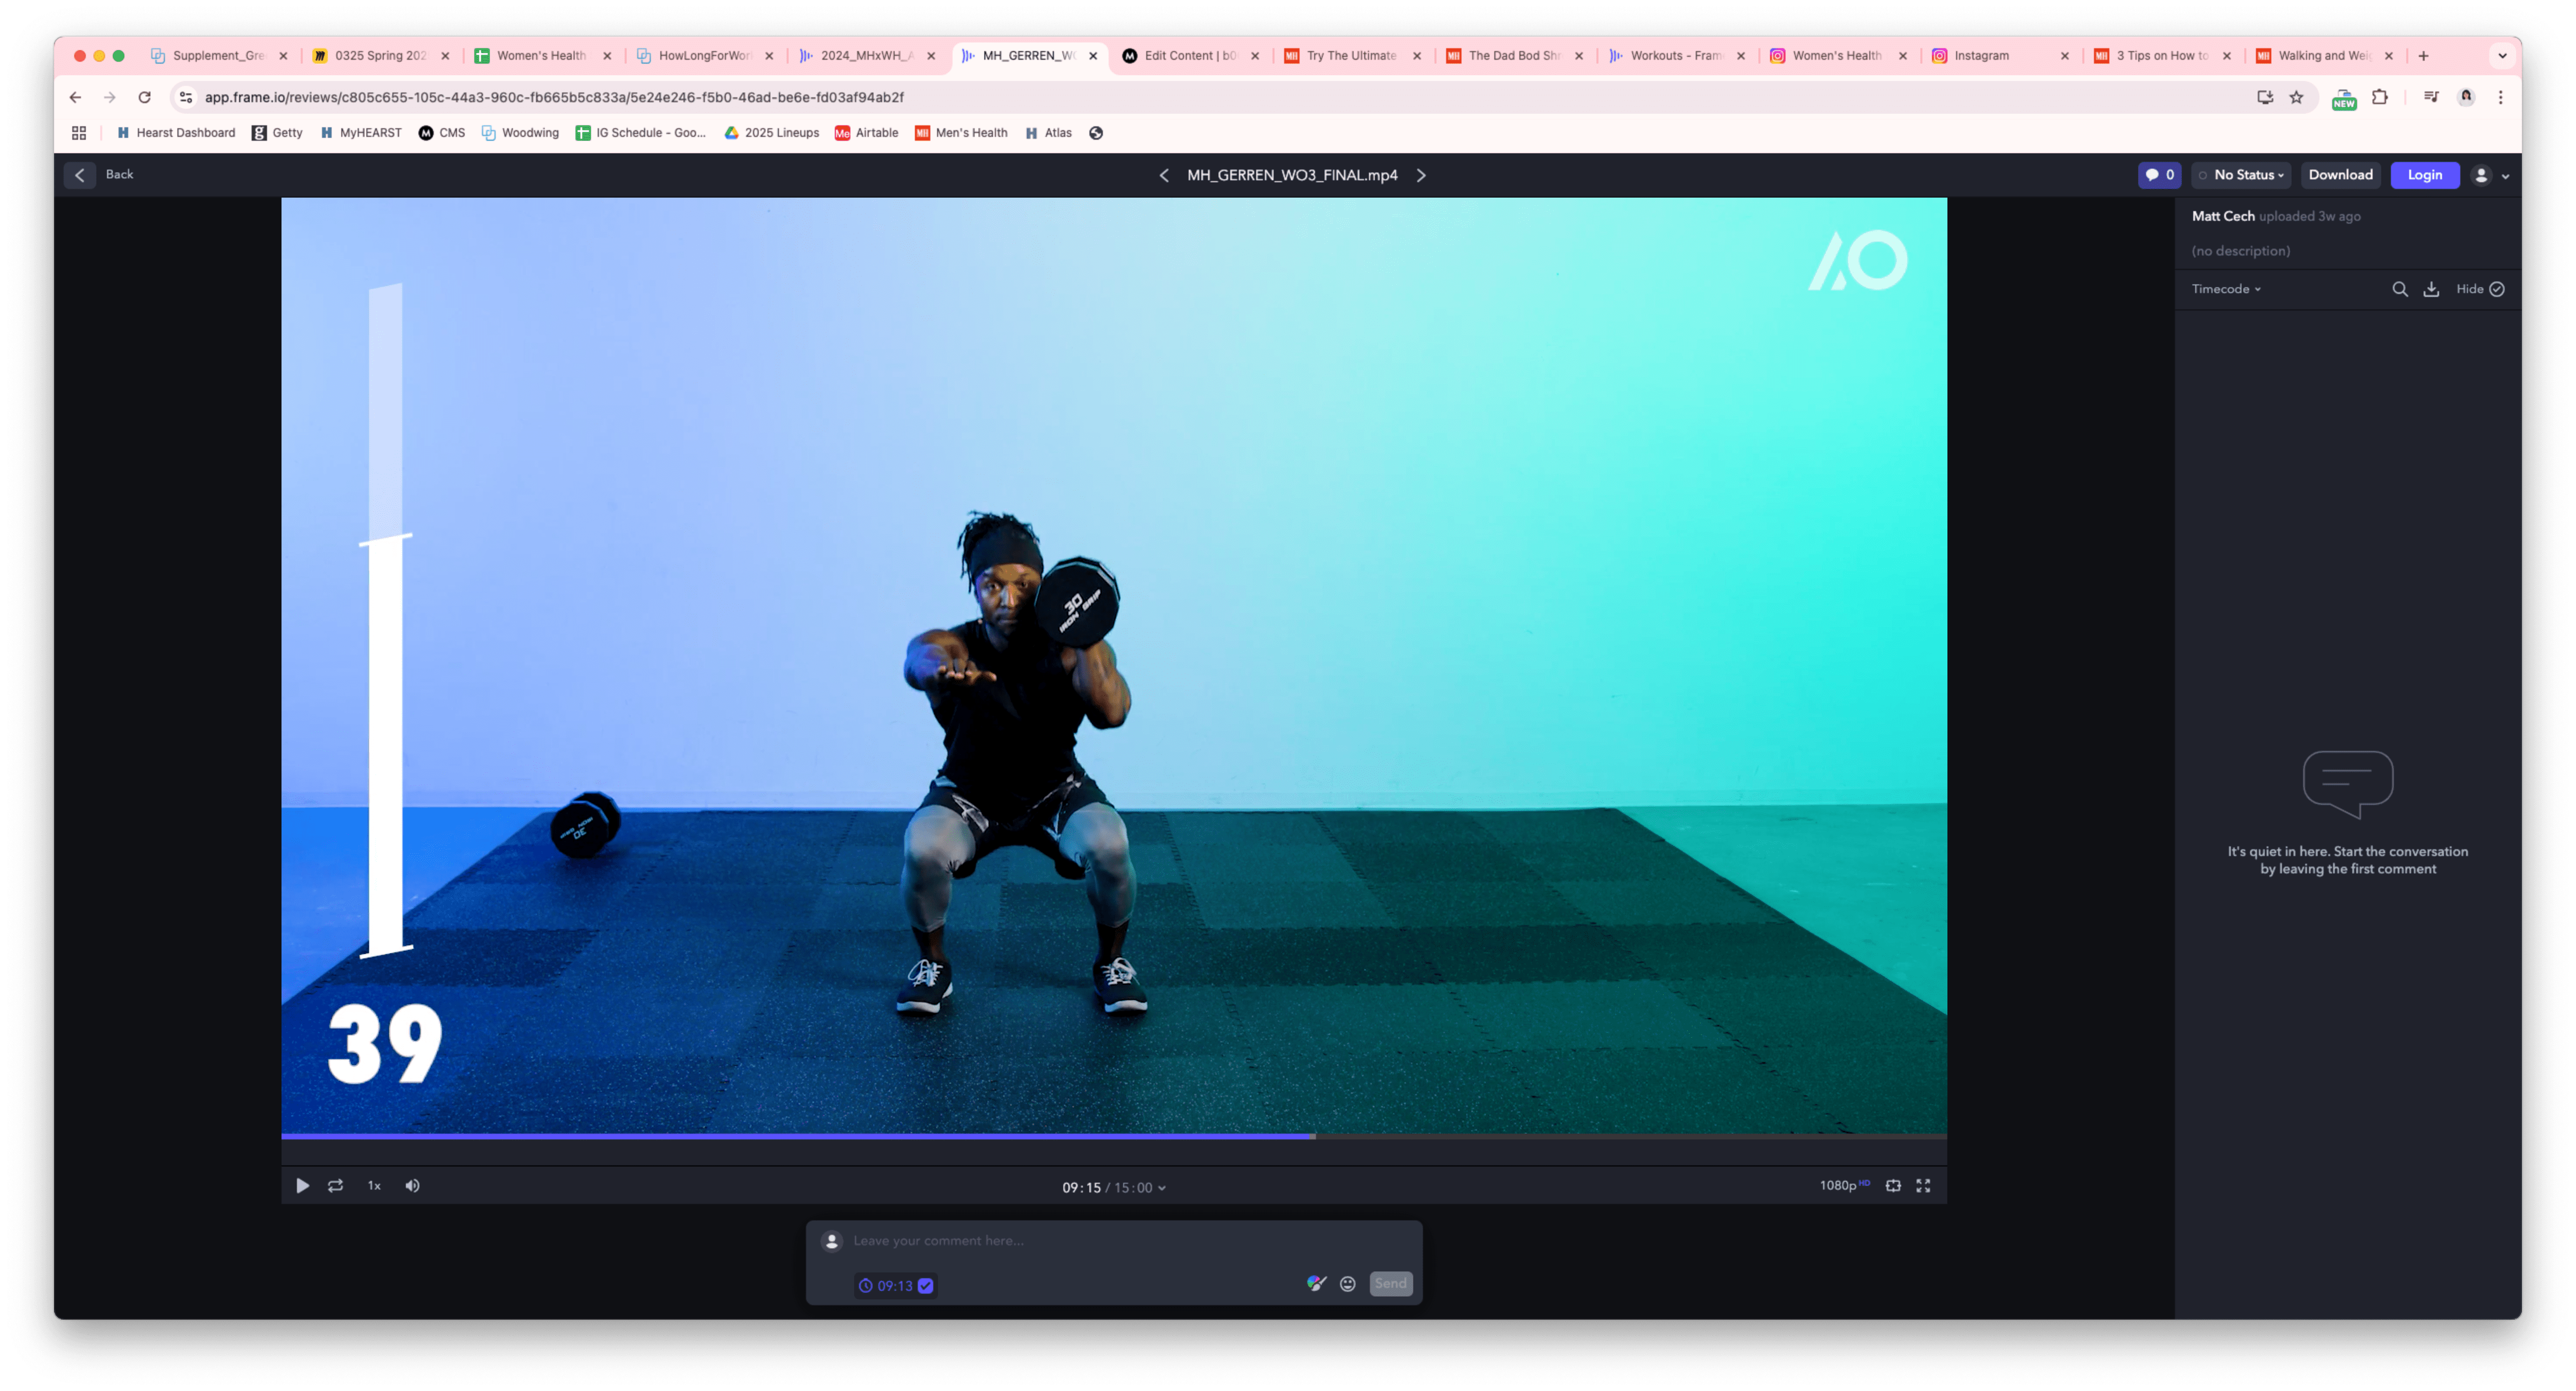Open the Men's Health bookmark
This screenshot has height=1391, width=2576.
[961, 133]
